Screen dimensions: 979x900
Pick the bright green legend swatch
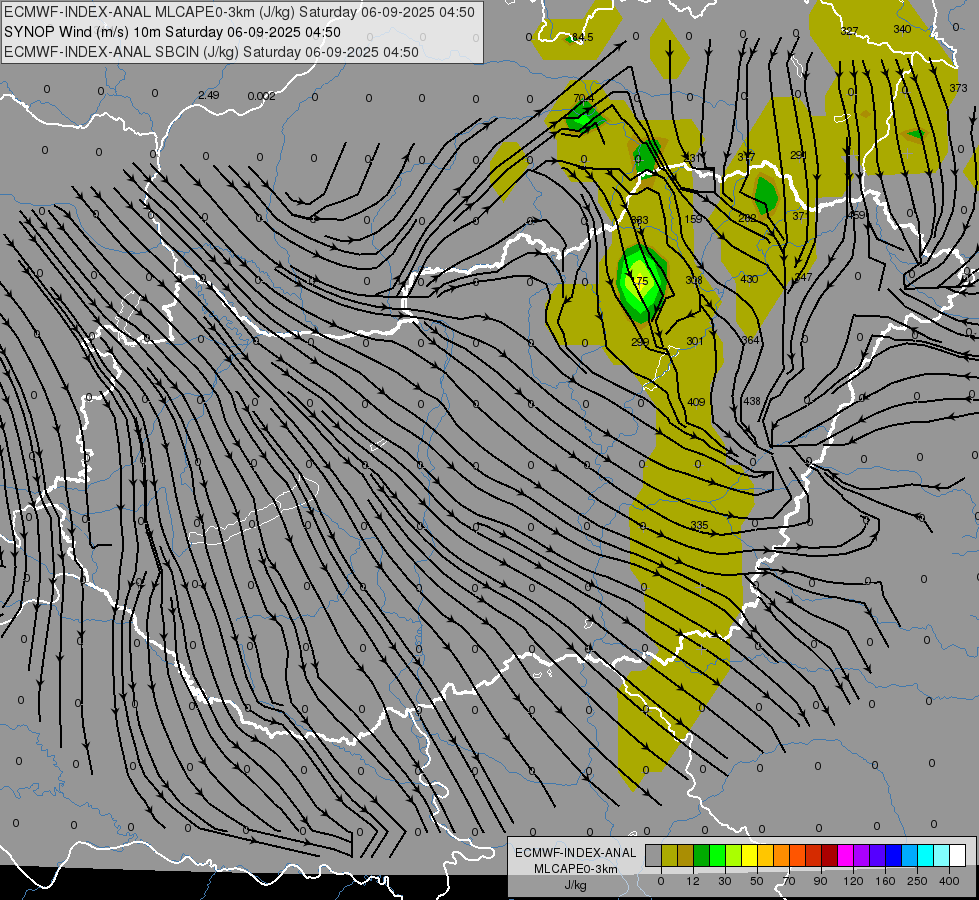(717, 856)
